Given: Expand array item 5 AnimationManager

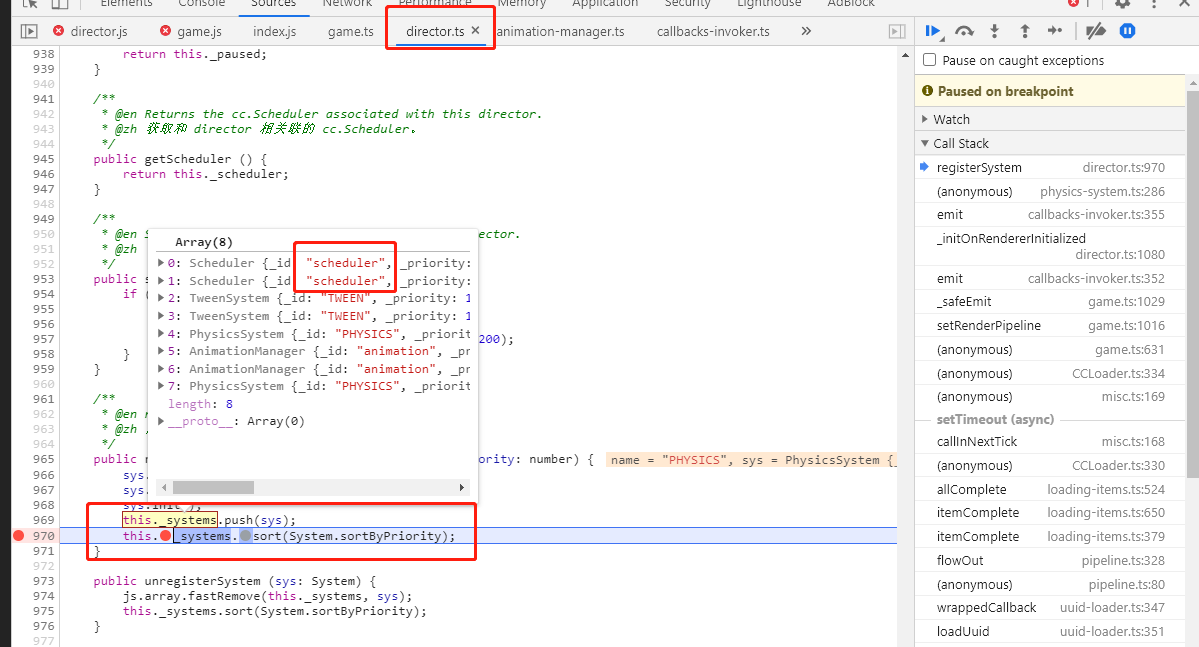Looking at the screenshot, I should click(161, 350).
